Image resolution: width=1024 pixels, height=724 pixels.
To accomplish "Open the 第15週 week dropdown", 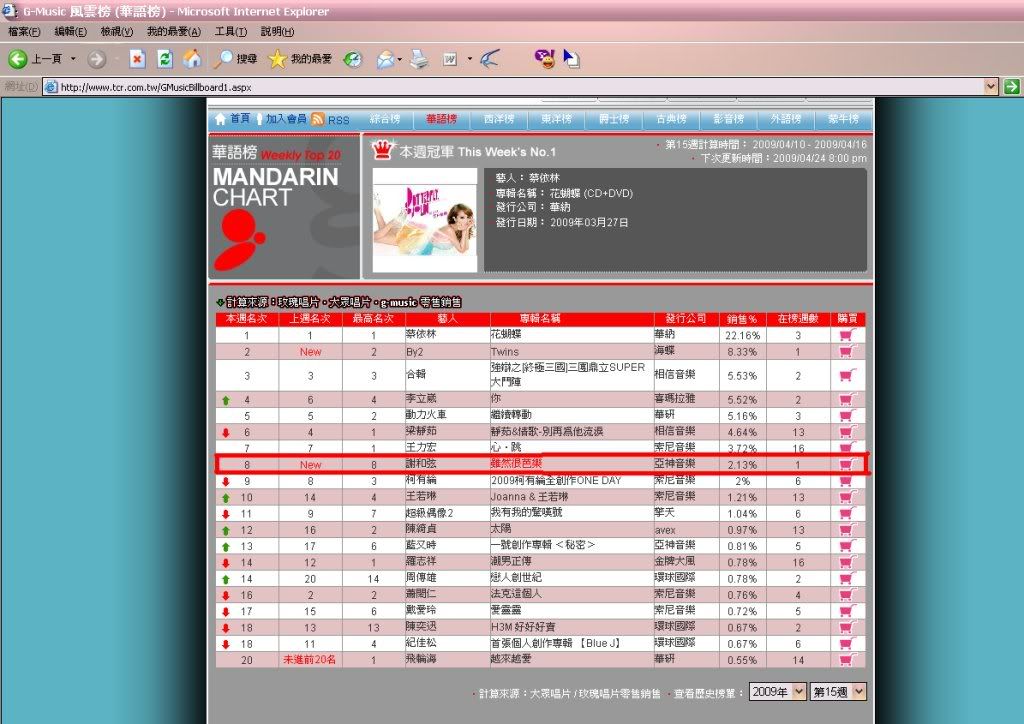I will [838, 692].
